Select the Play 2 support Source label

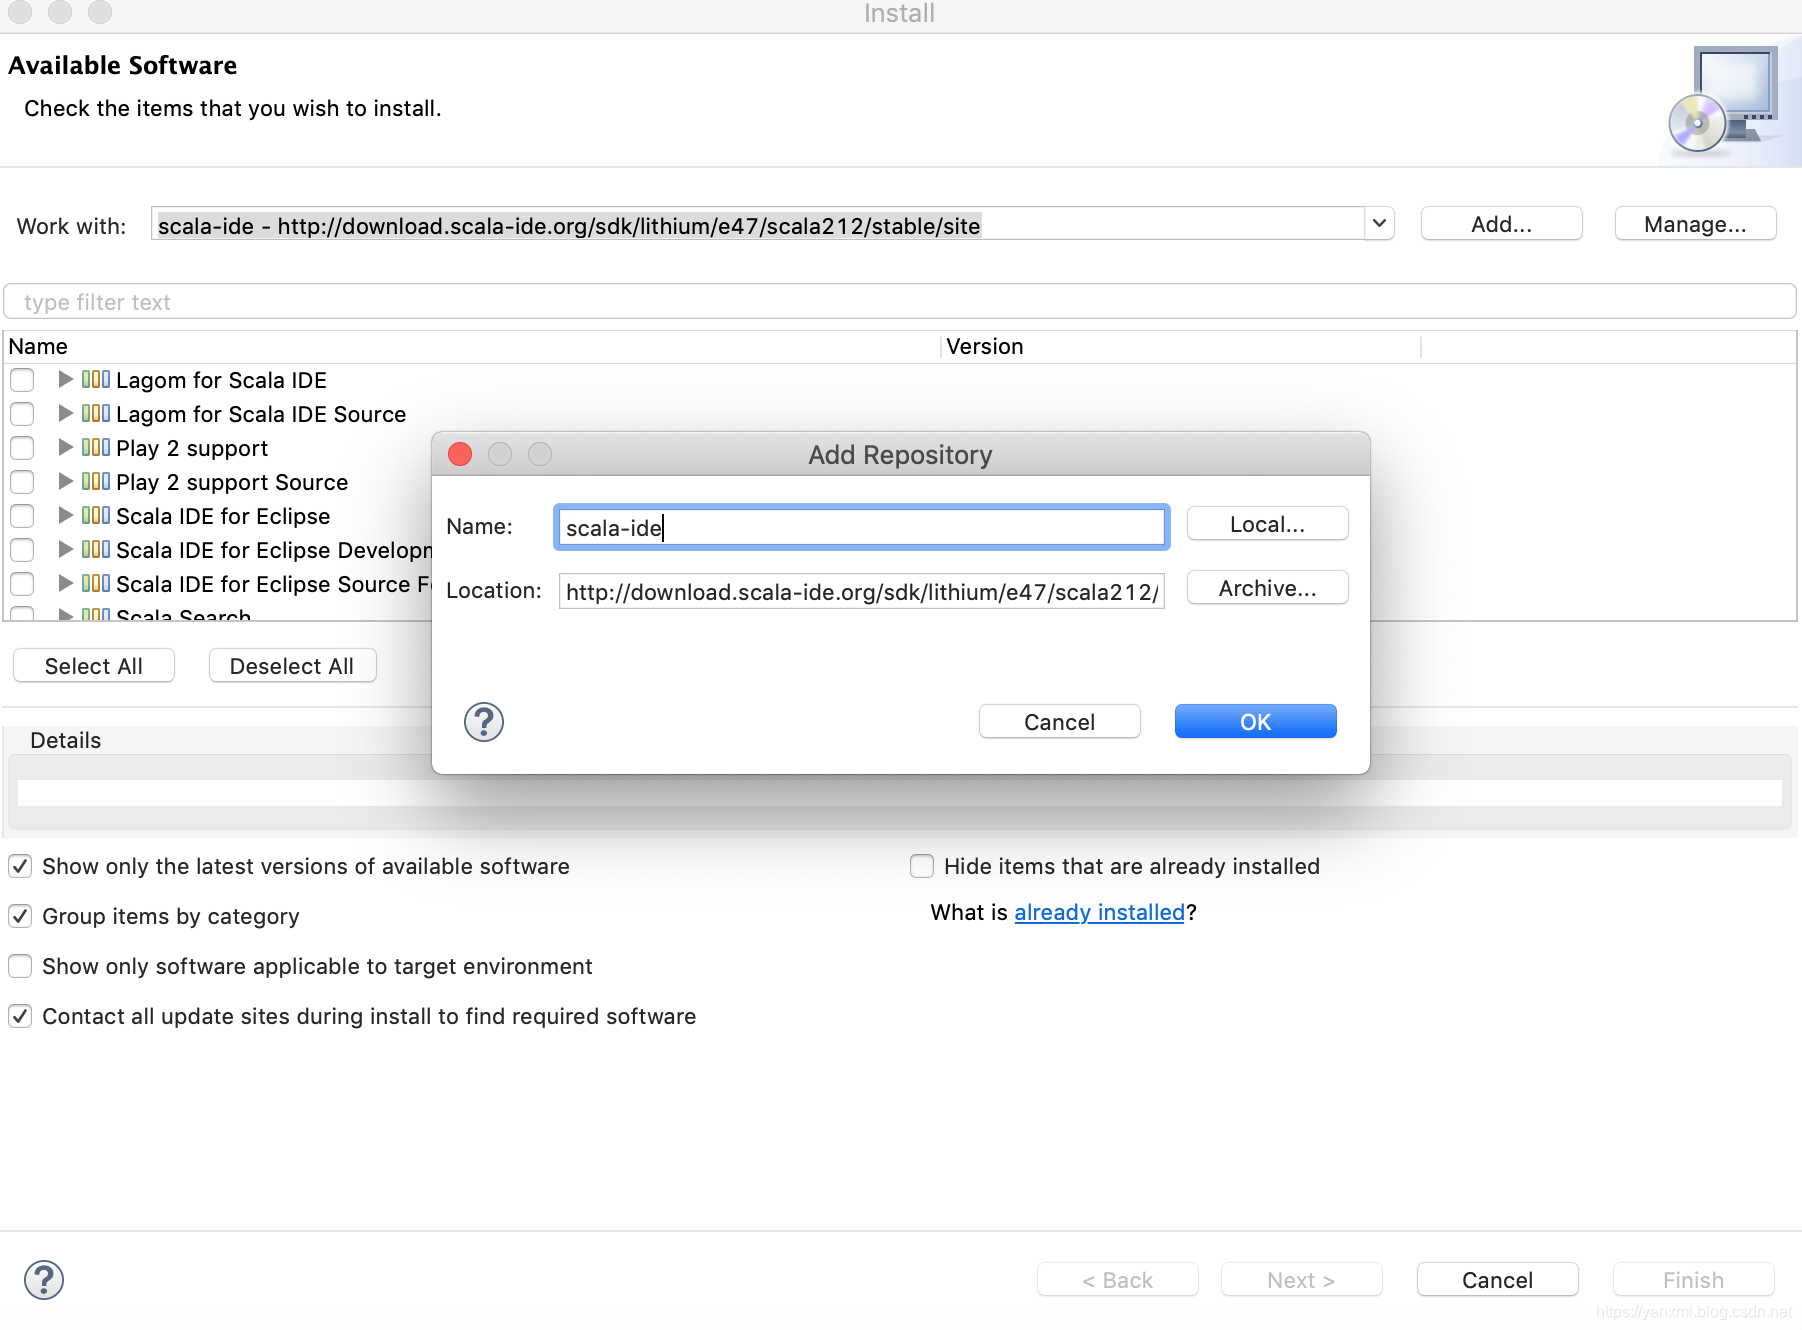[x=232, y=482]
